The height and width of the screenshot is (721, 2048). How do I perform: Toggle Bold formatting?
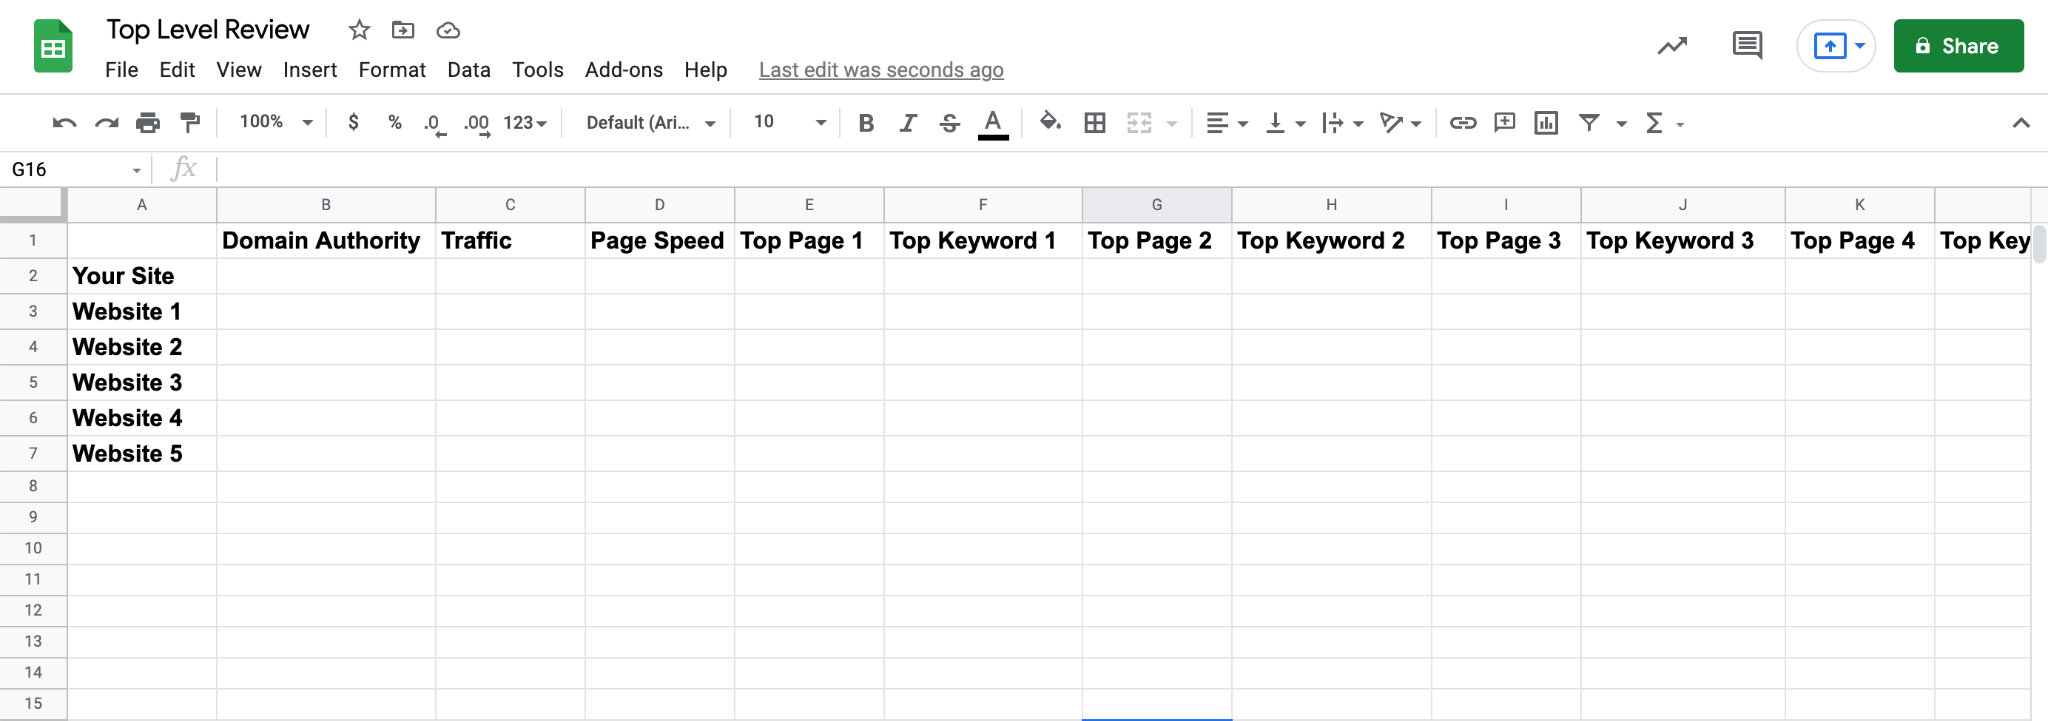[866, 123]
